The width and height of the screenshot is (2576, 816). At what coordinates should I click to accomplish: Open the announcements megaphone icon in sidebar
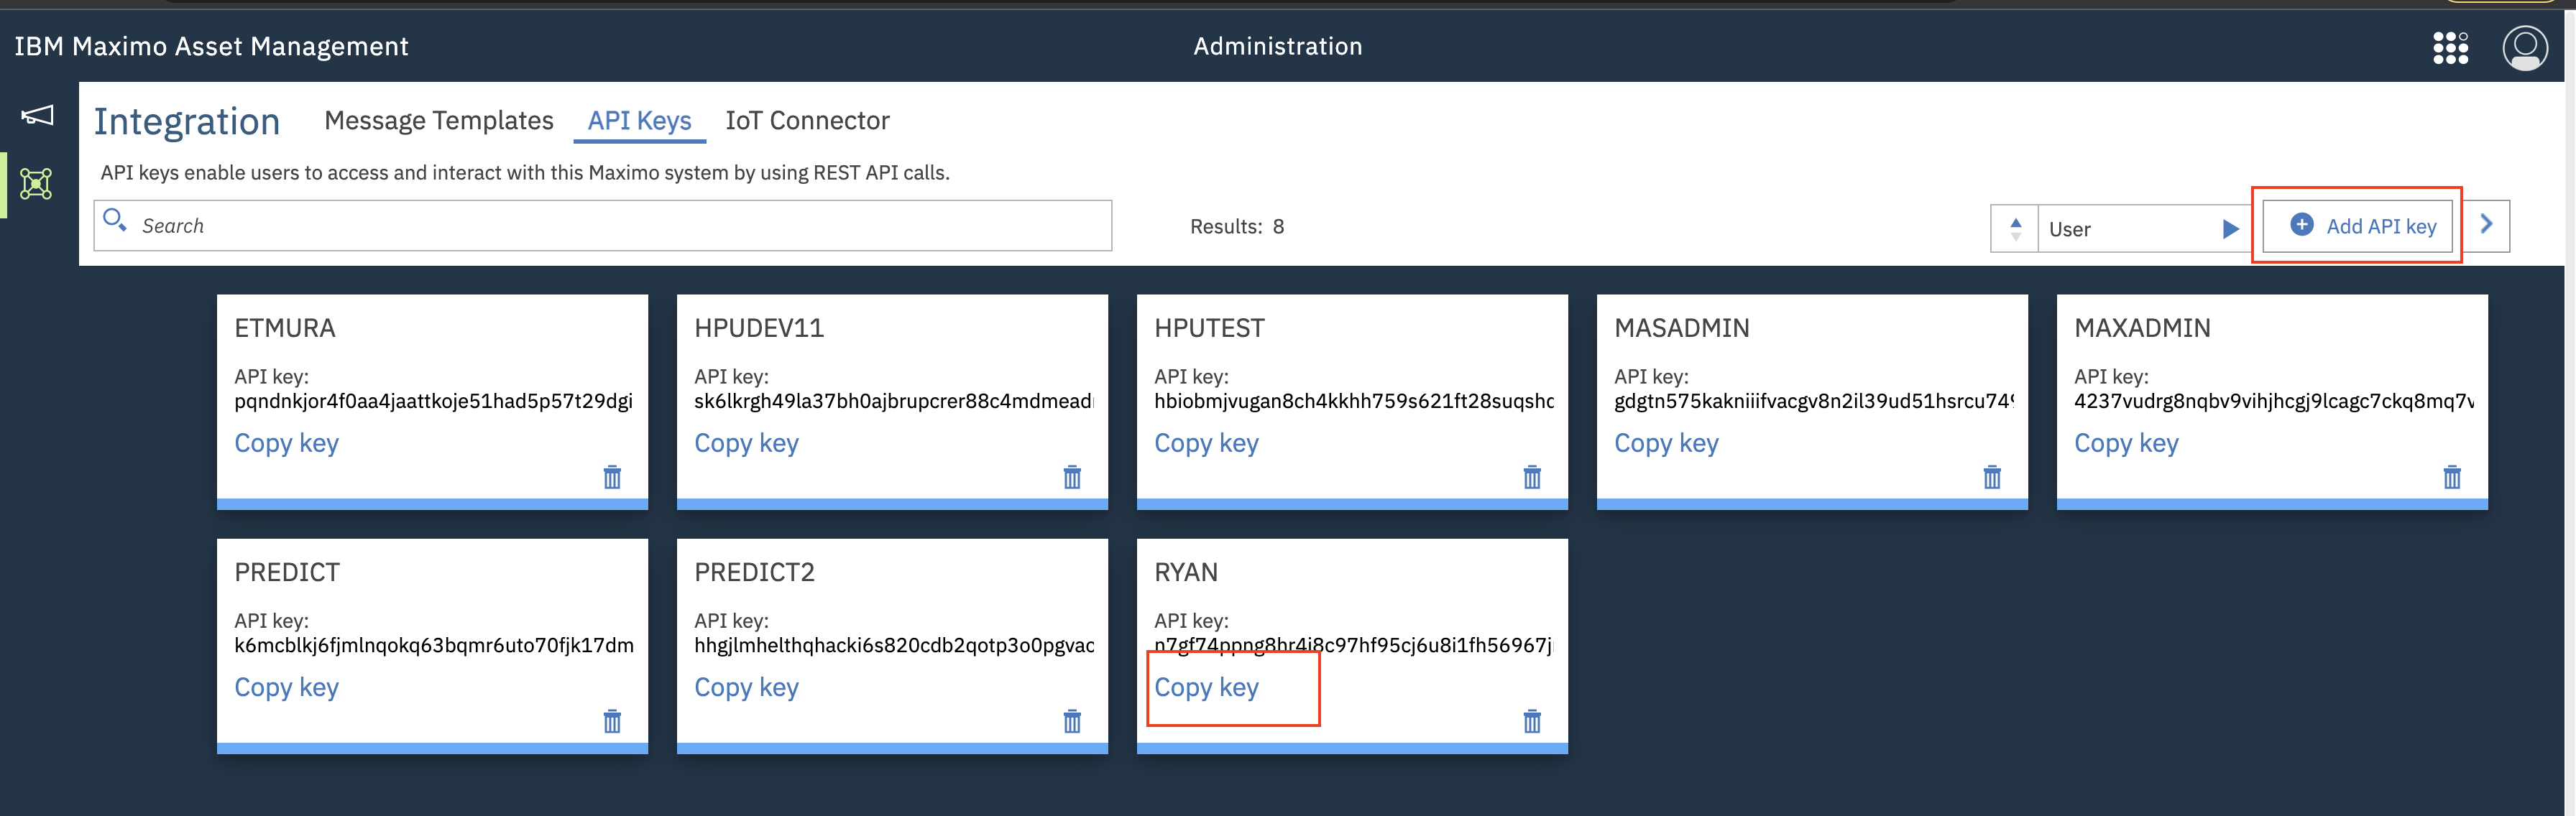(37, 115)
